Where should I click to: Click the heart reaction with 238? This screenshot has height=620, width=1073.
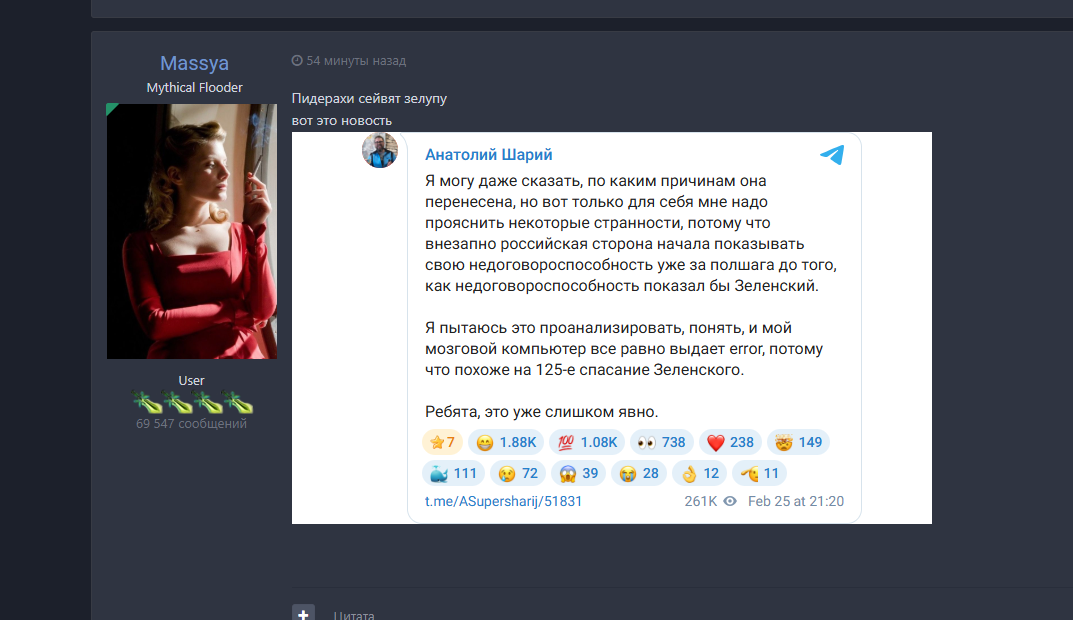point(730,443)
